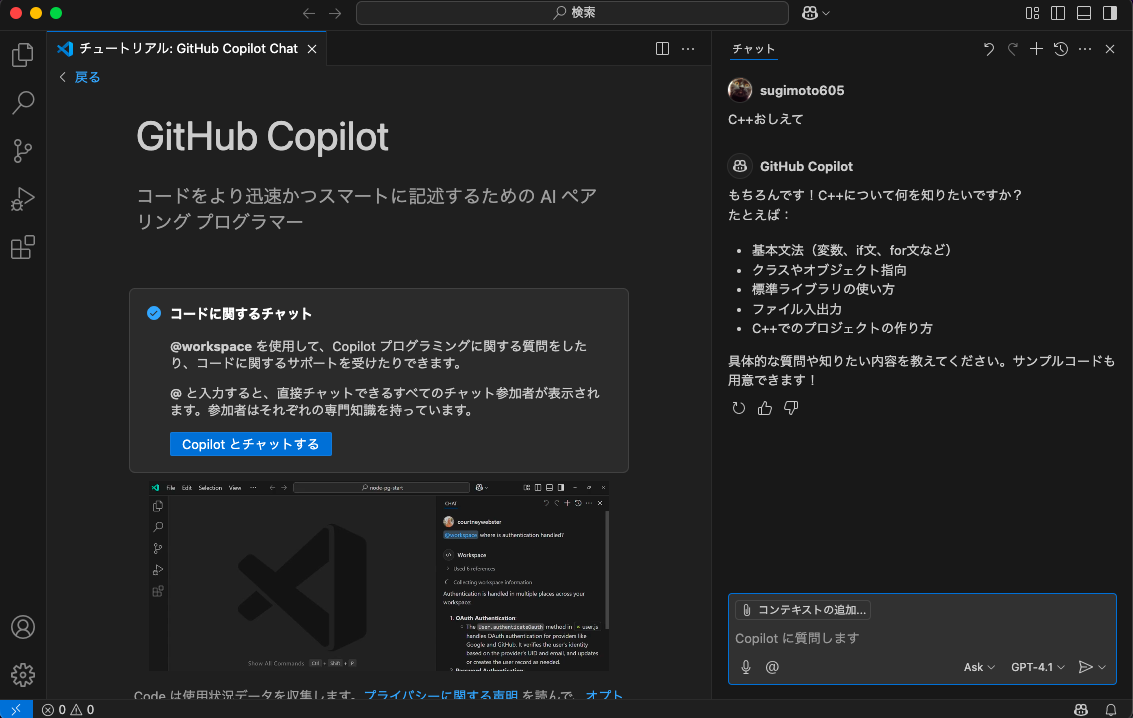Mark response unhelpful with thumbs down
The image size is (1133, 718).
point(791,408)
